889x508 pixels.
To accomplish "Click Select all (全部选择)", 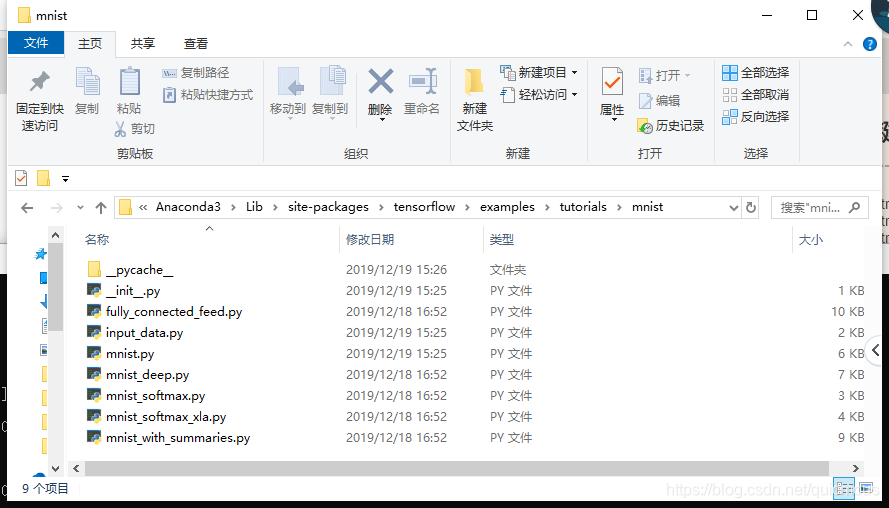I will [756, 73].
